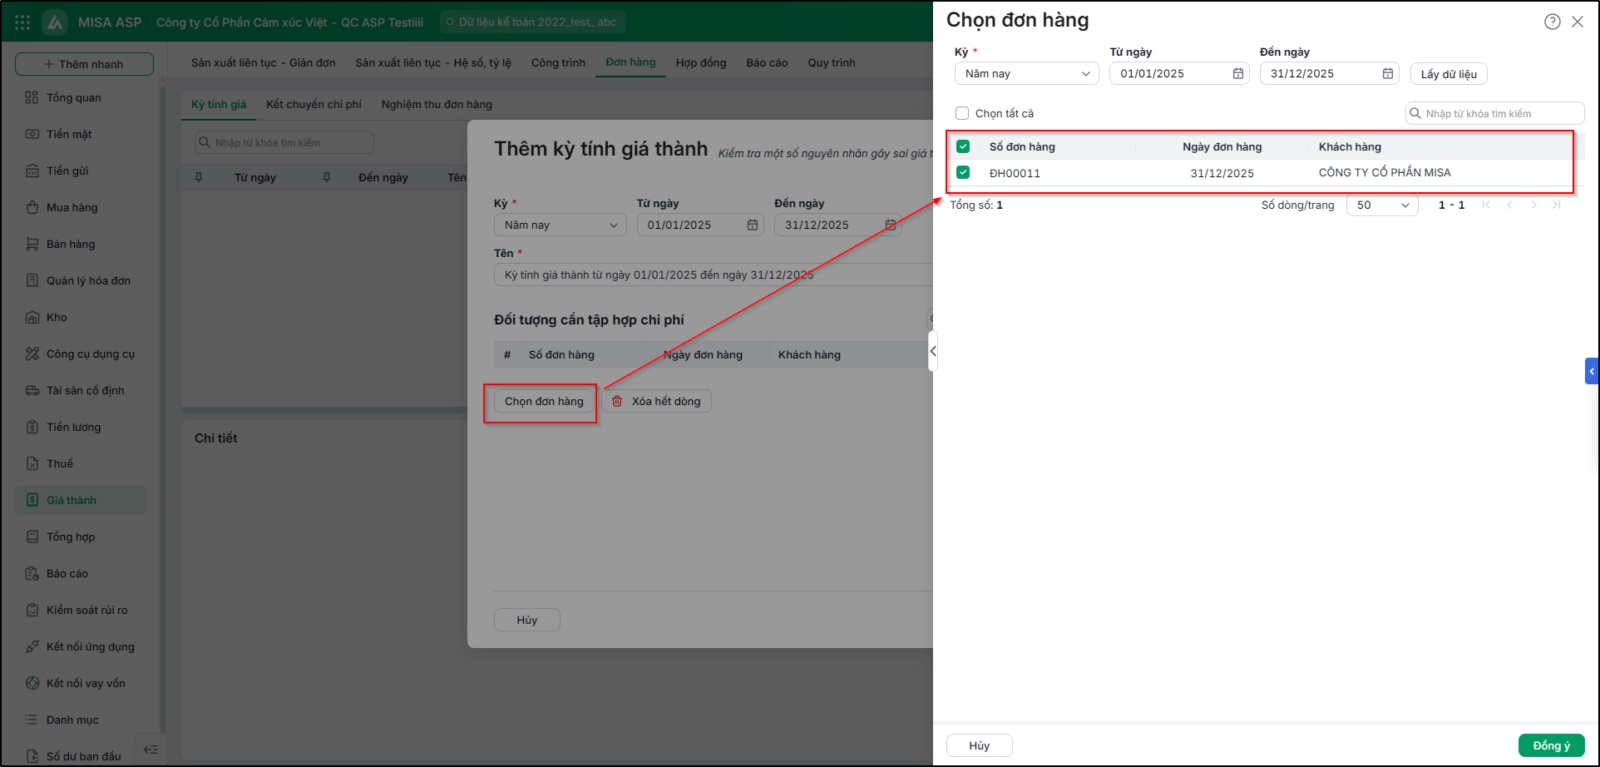Focus search box under Kỳ tính giá tab
Screen dimensions: 1600x767
(x=284, y=143)
